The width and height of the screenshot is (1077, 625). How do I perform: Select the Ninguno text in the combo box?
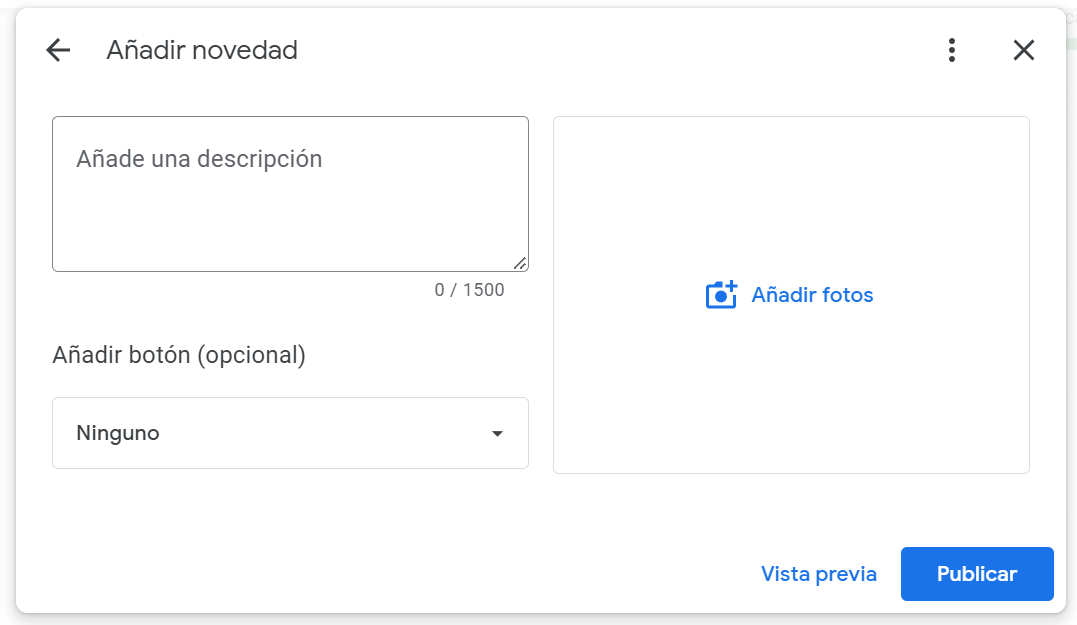(118, 434)
